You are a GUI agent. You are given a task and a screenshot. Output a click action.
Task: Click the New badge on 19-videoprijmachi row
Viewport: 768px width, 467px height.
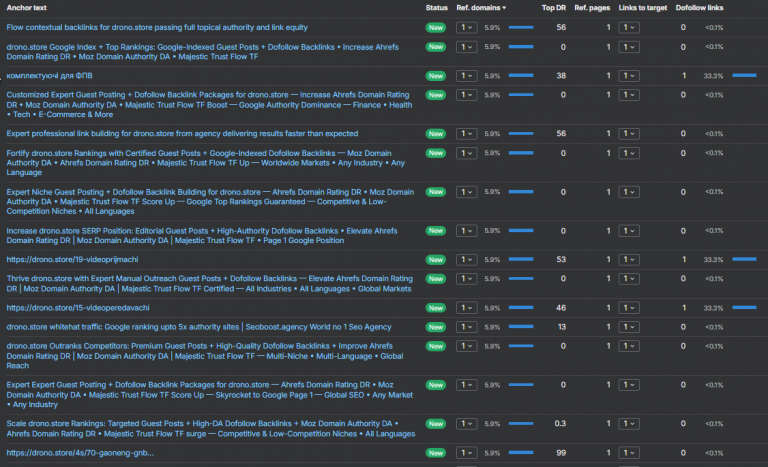[435, 259]
